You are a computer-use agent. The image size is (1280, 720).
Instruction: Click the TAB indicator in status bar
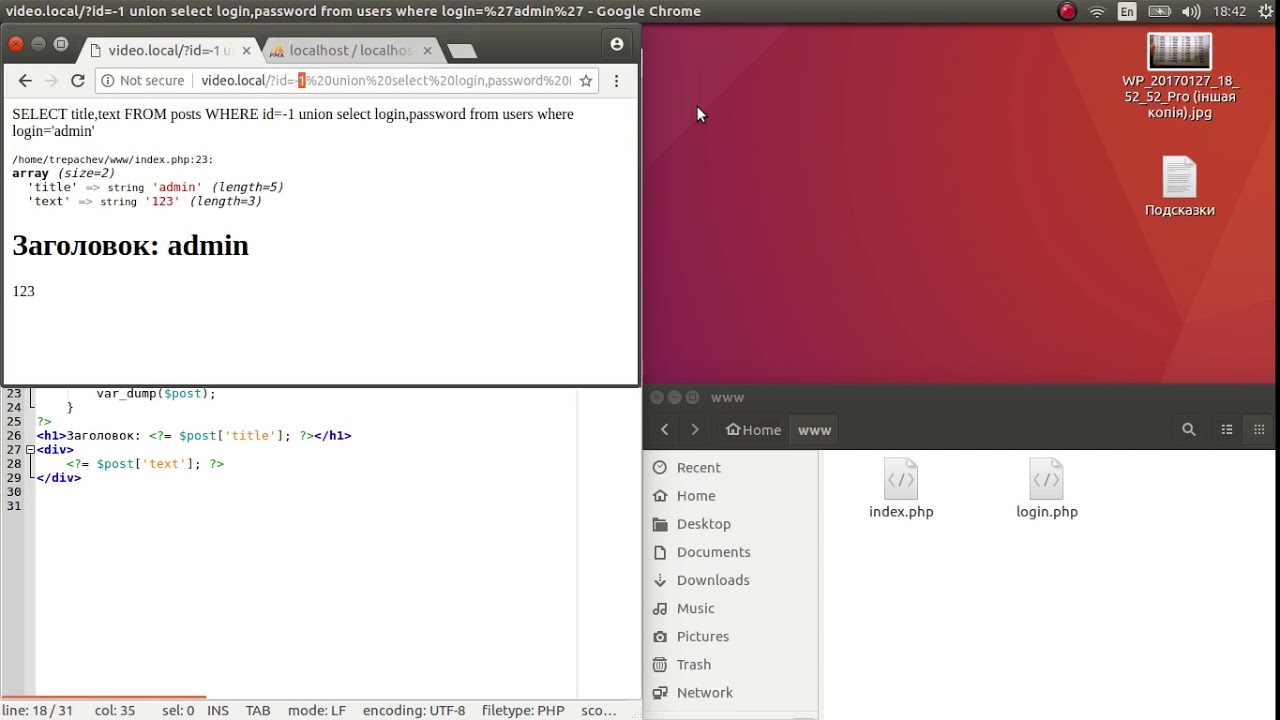click(258, 711)
